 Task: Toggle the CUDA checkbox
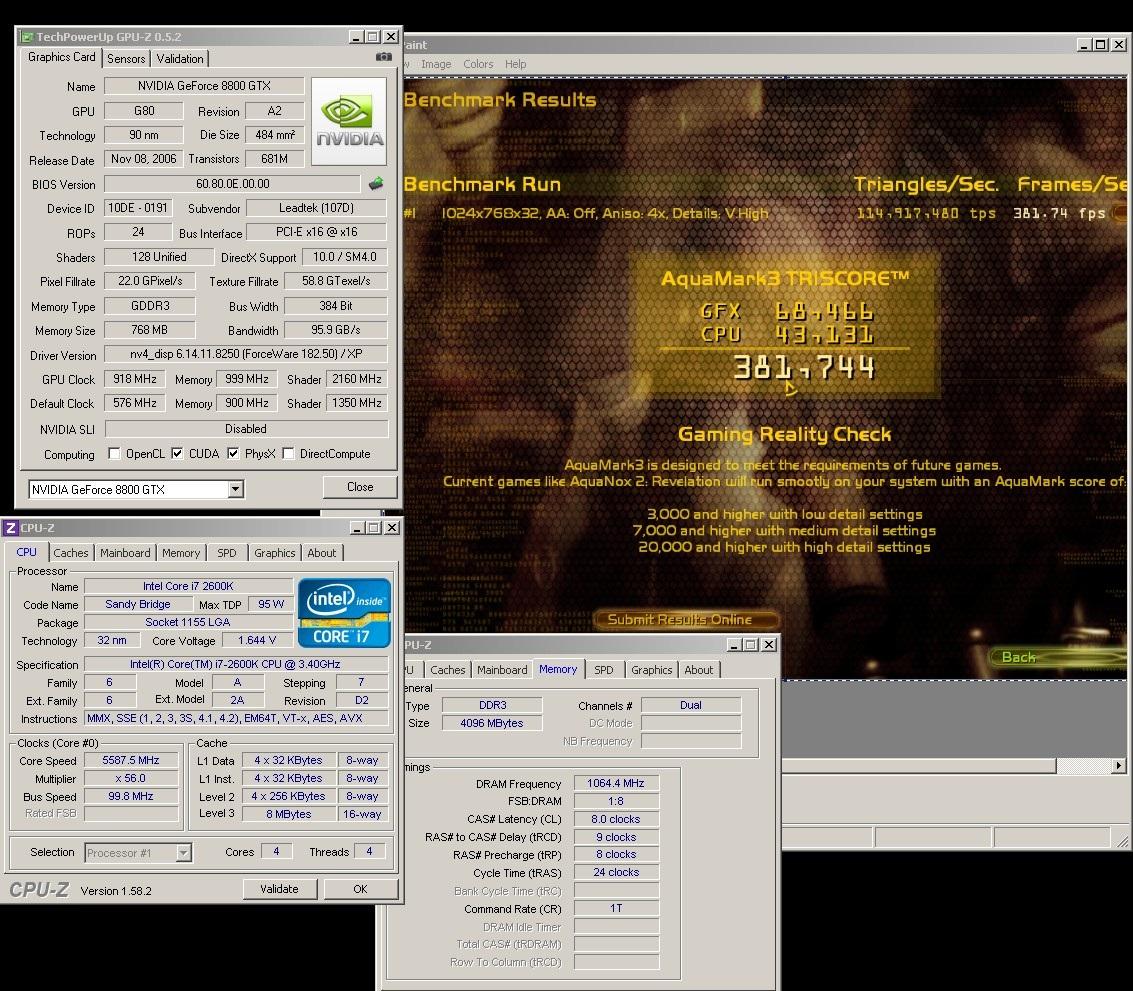[x=176, y=453]
